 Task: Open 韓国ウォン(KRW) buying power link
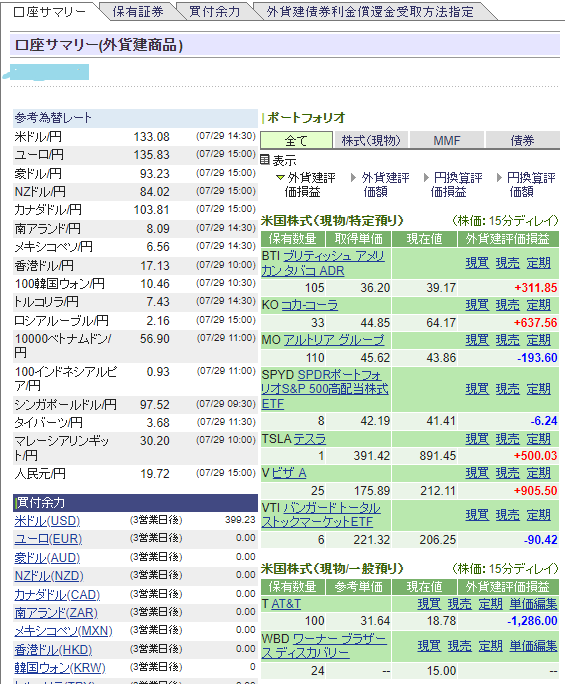pyautogui.click(x=60, y=668)
